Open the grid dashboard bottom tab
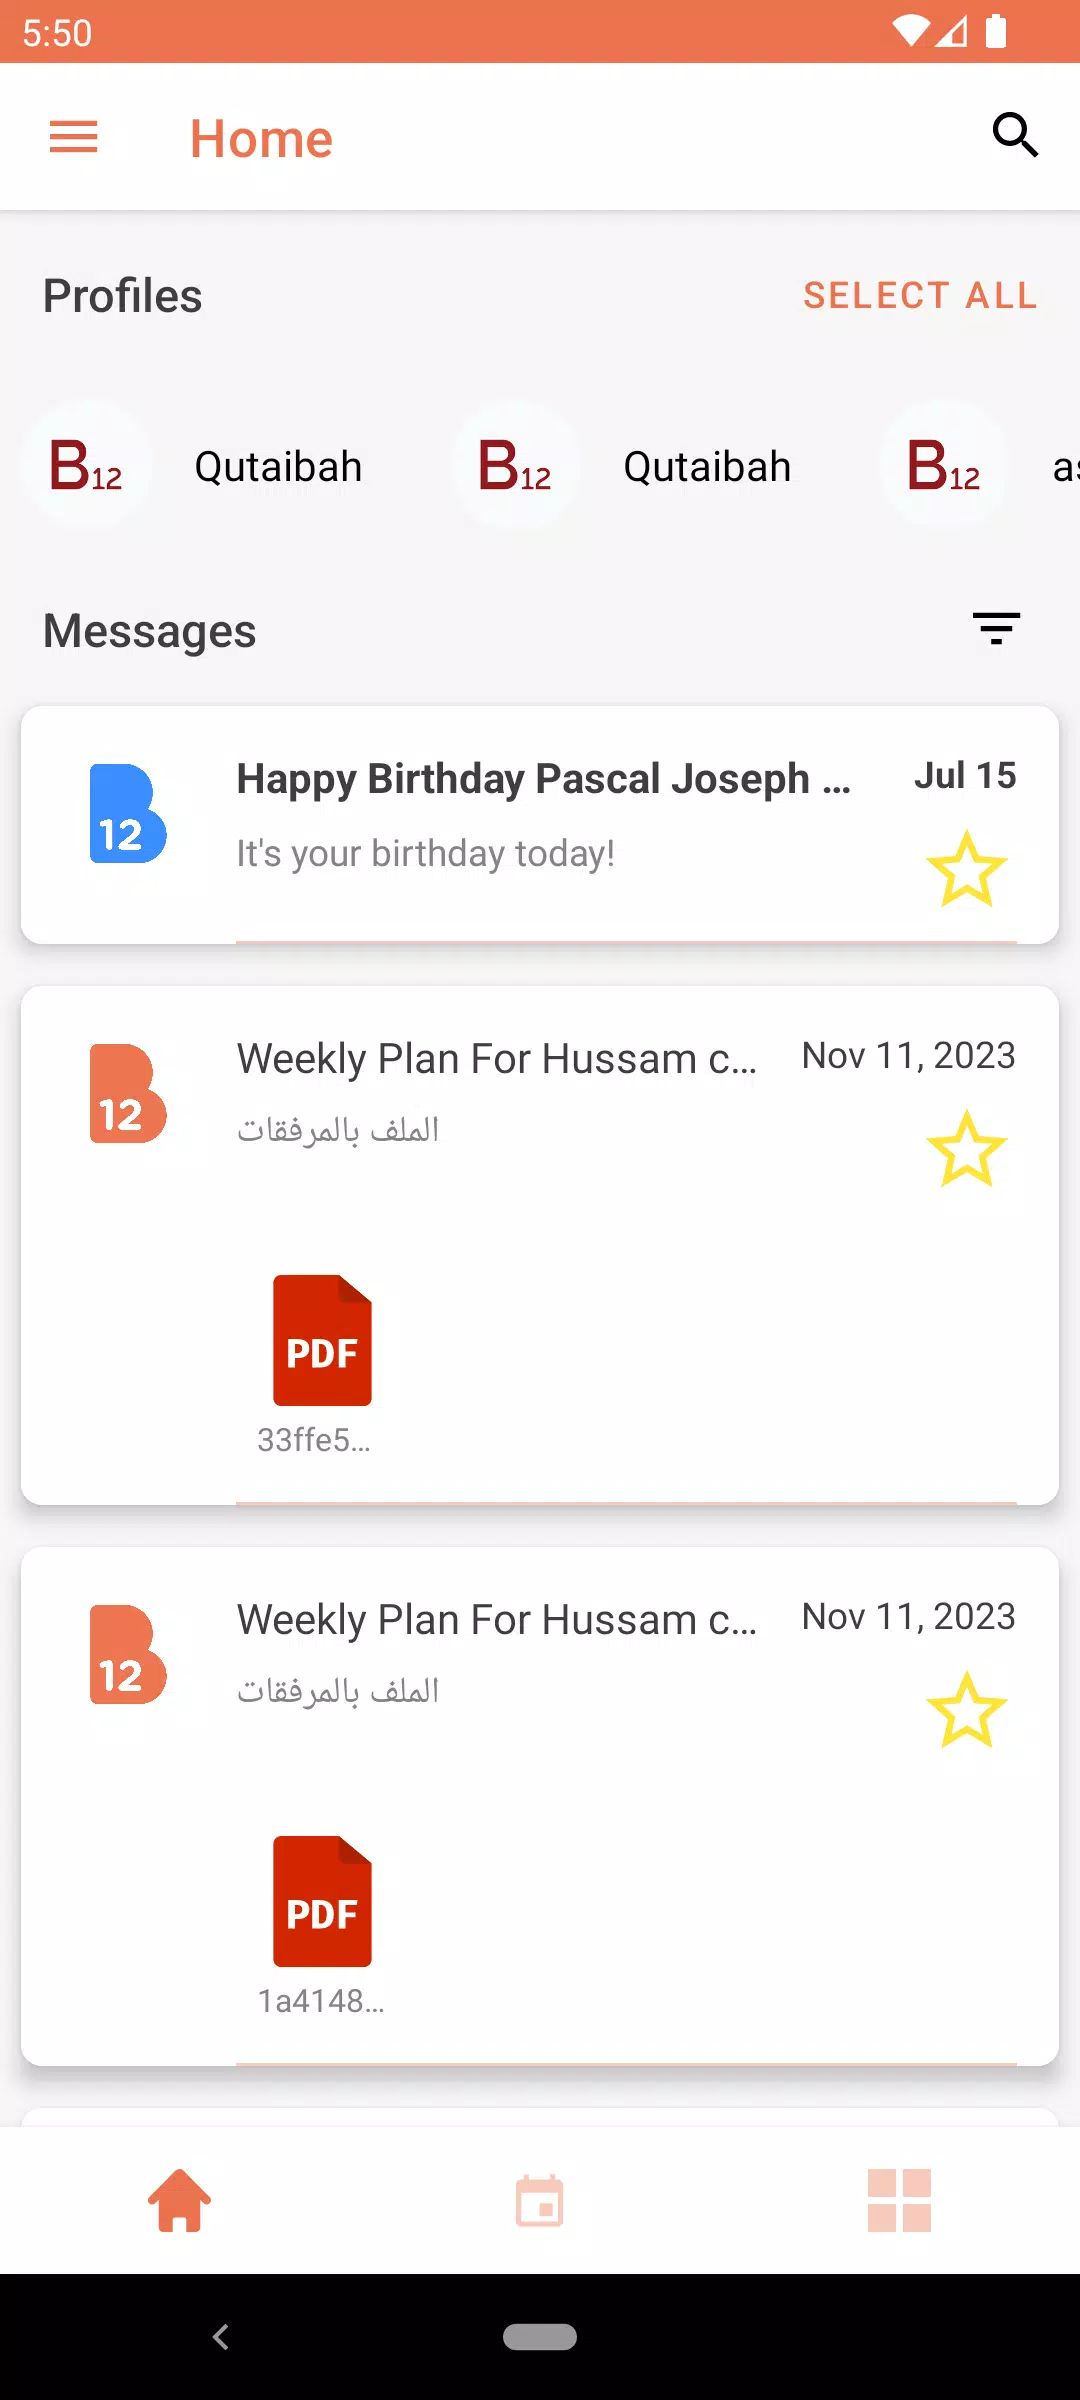The image size is (1080, 2400). (899, 2200)
